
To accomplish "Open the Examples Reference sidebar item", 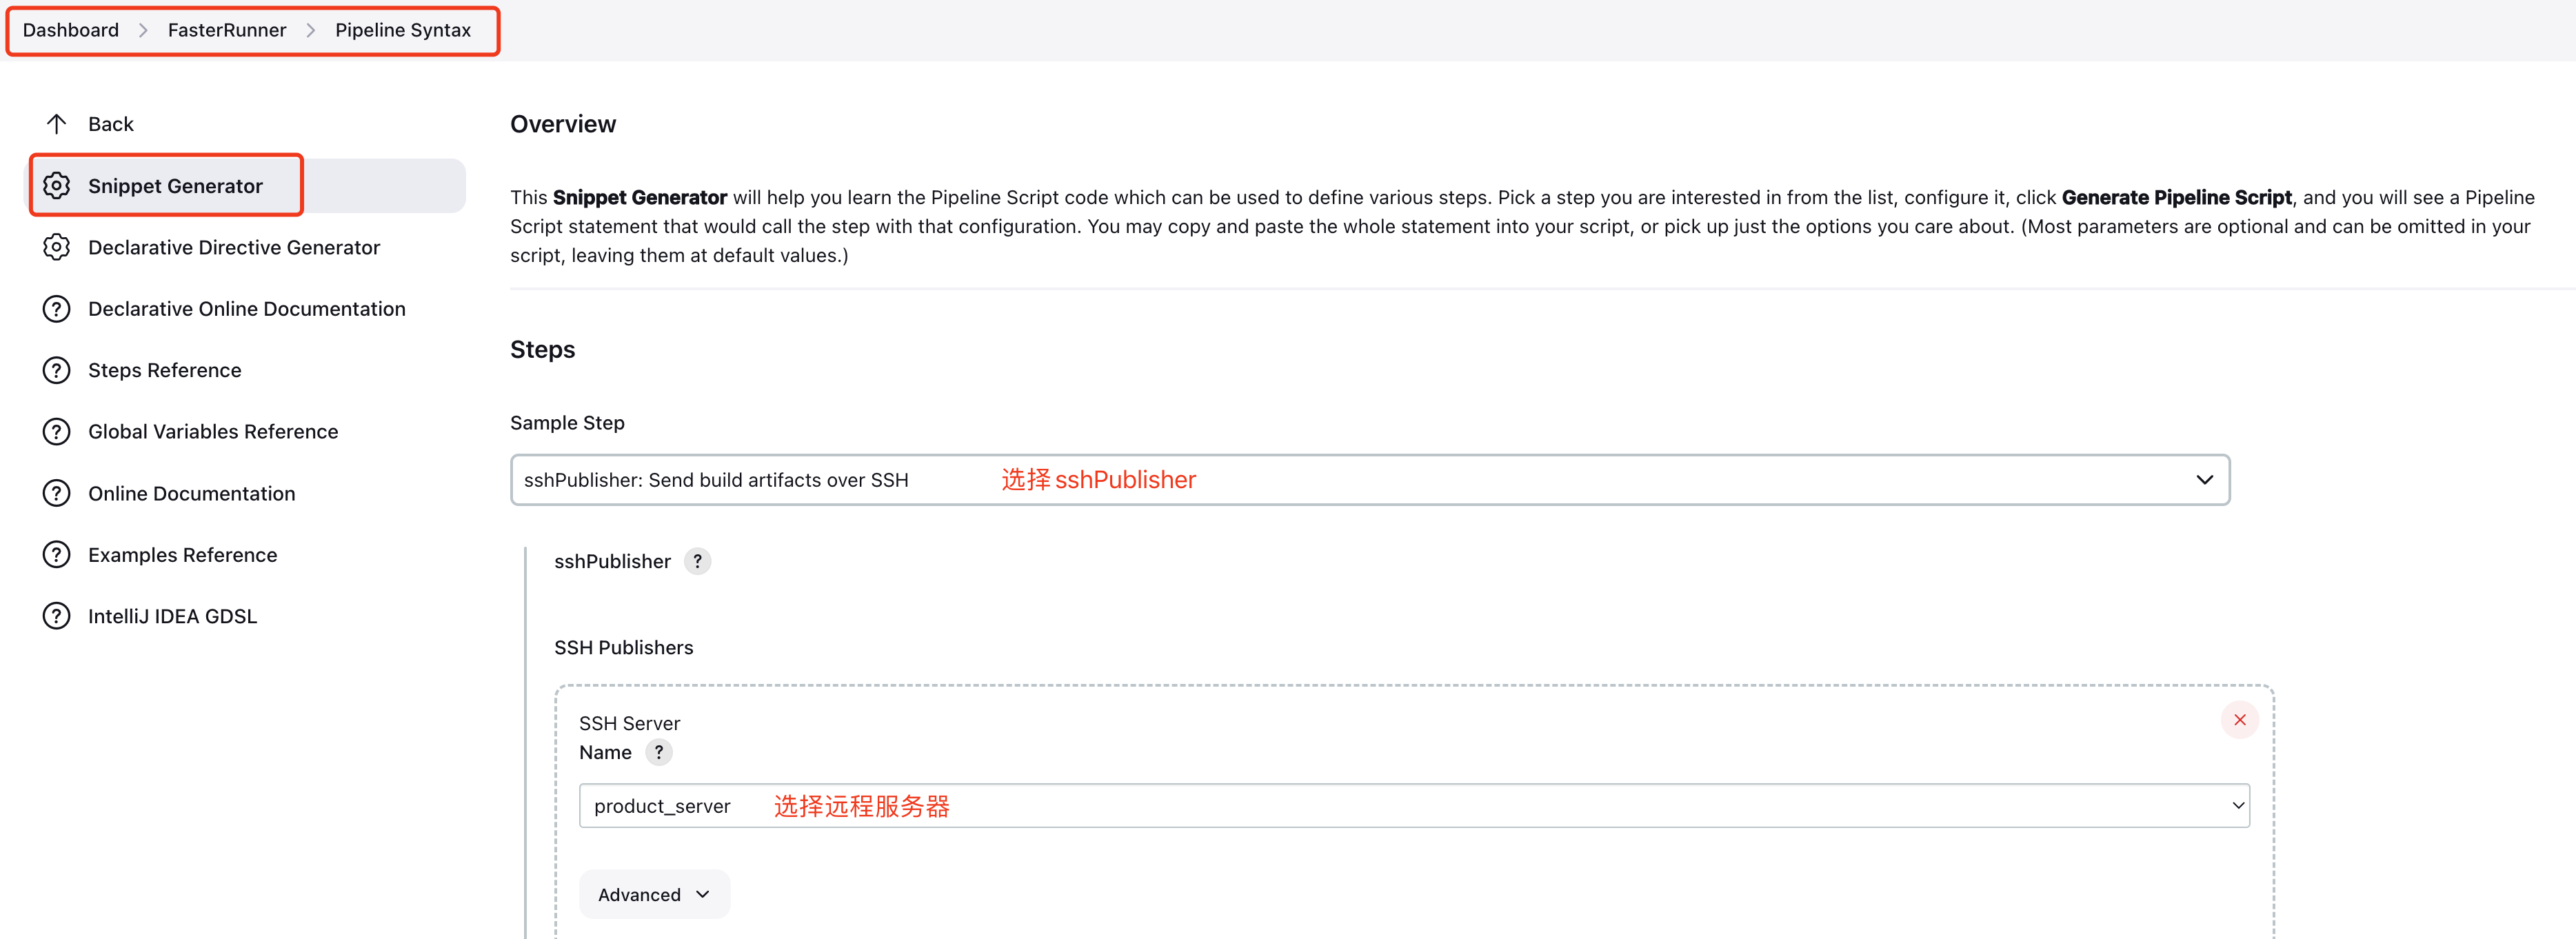I will [x=182, y=555].
